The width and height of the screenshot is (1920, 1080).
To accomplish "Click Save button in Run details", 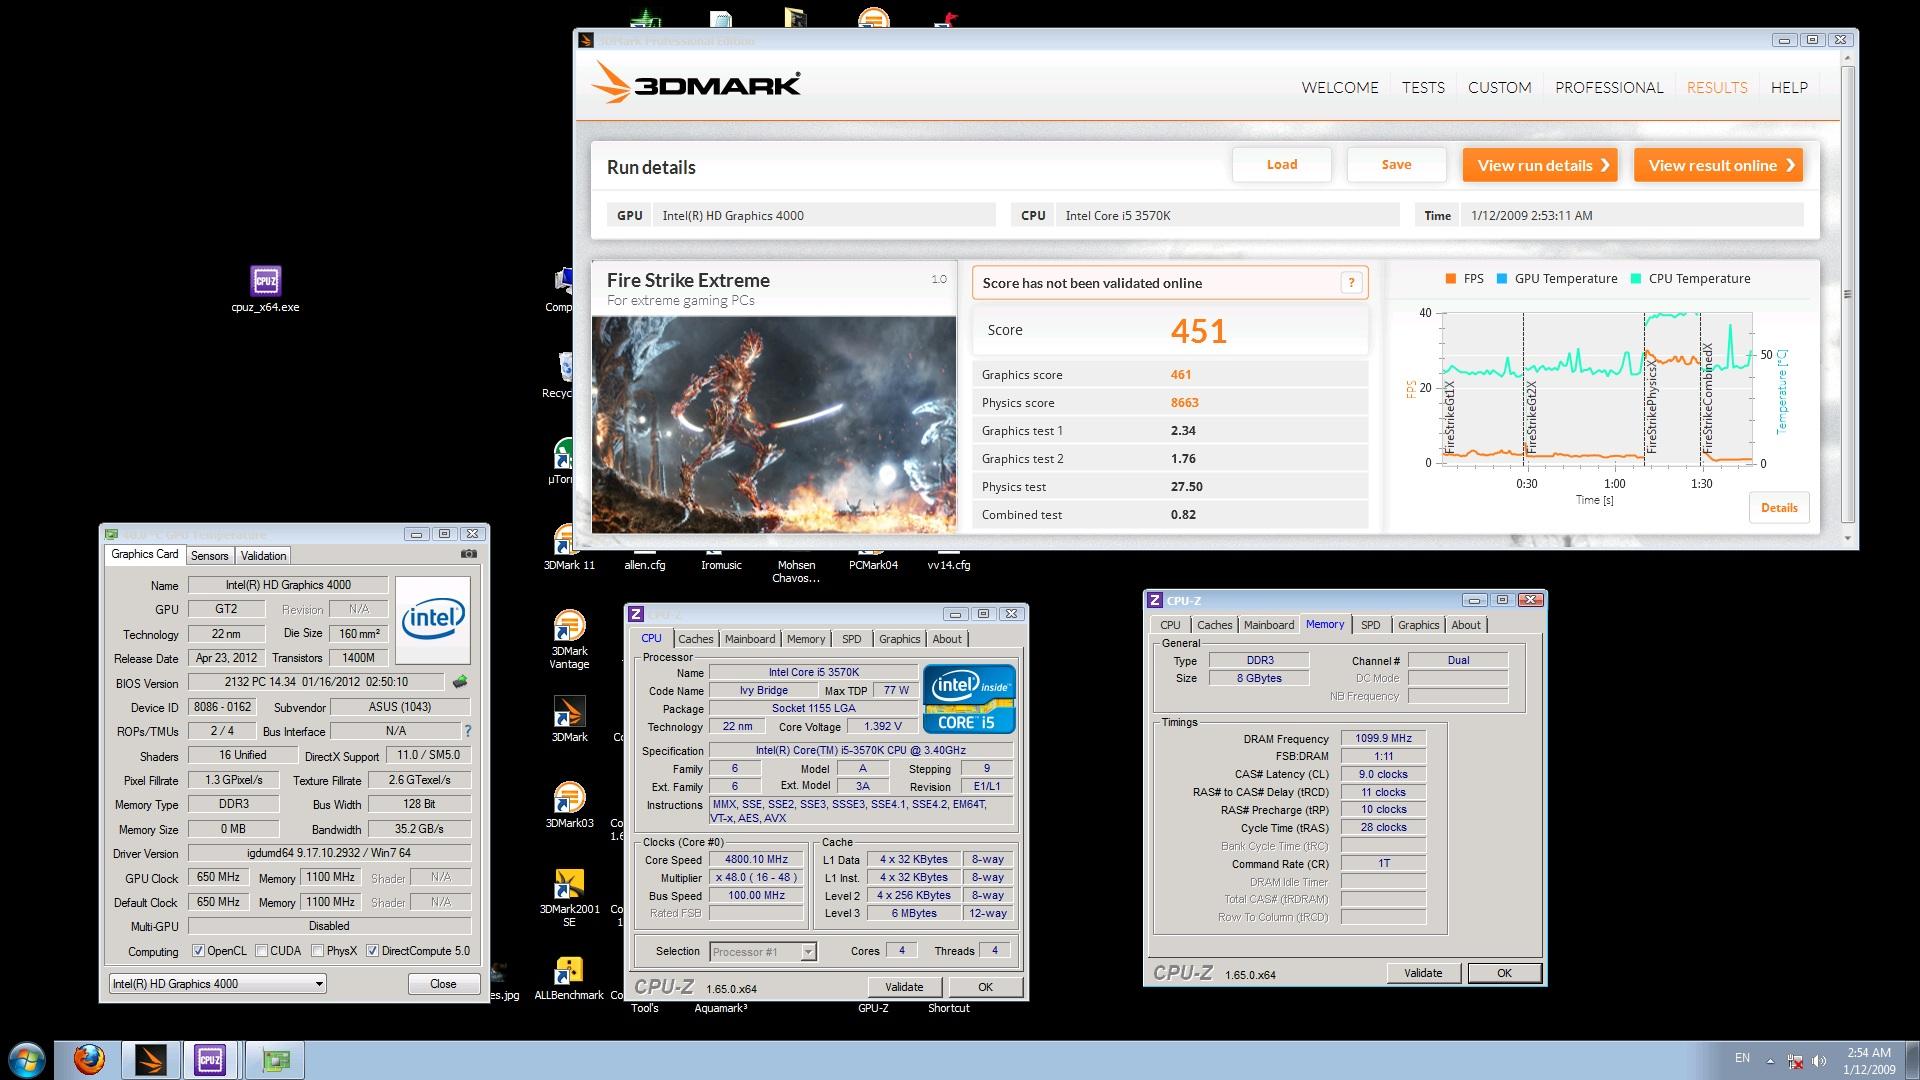I will click(x=1396, y=165).
